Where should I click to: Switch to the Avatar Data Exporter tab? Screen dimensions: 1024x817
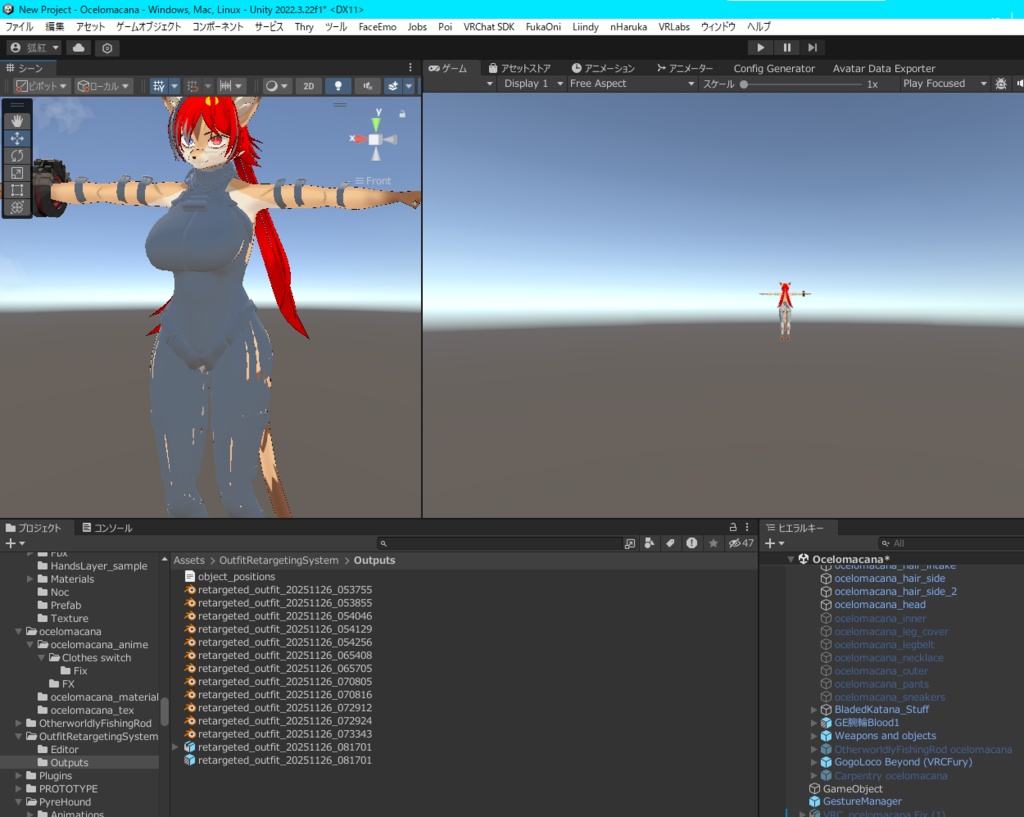[884, 68]
